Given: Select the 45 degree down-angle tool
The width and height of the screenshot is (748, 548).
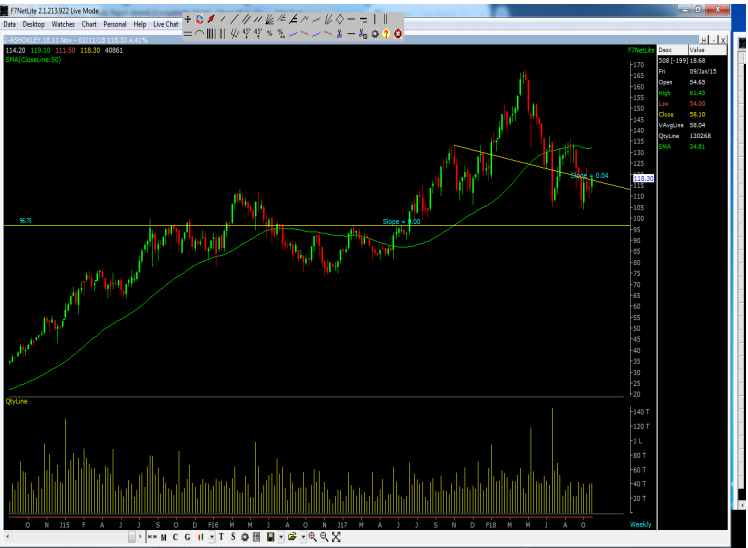Looking at the screenshot, I should coord(246,33).
